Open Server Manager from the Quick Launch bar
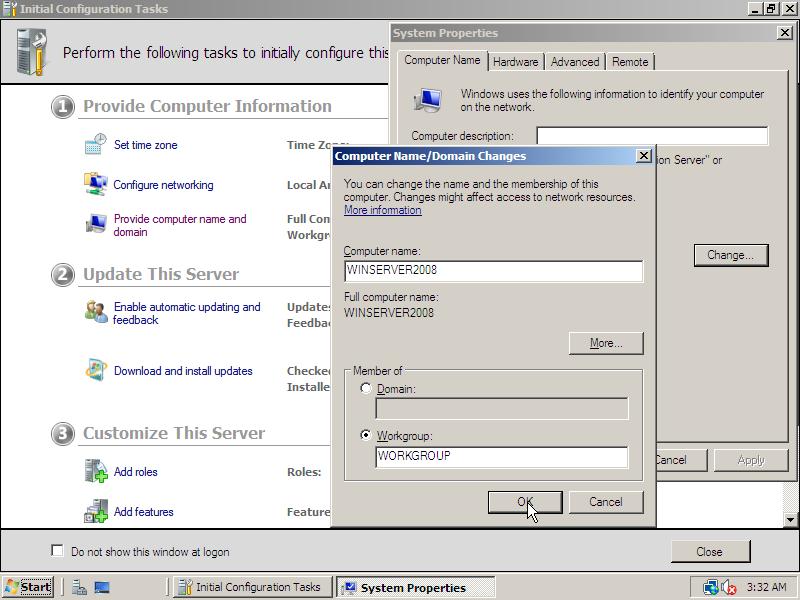Viewport: 800px width, 600px height. (x=79, y=588)
